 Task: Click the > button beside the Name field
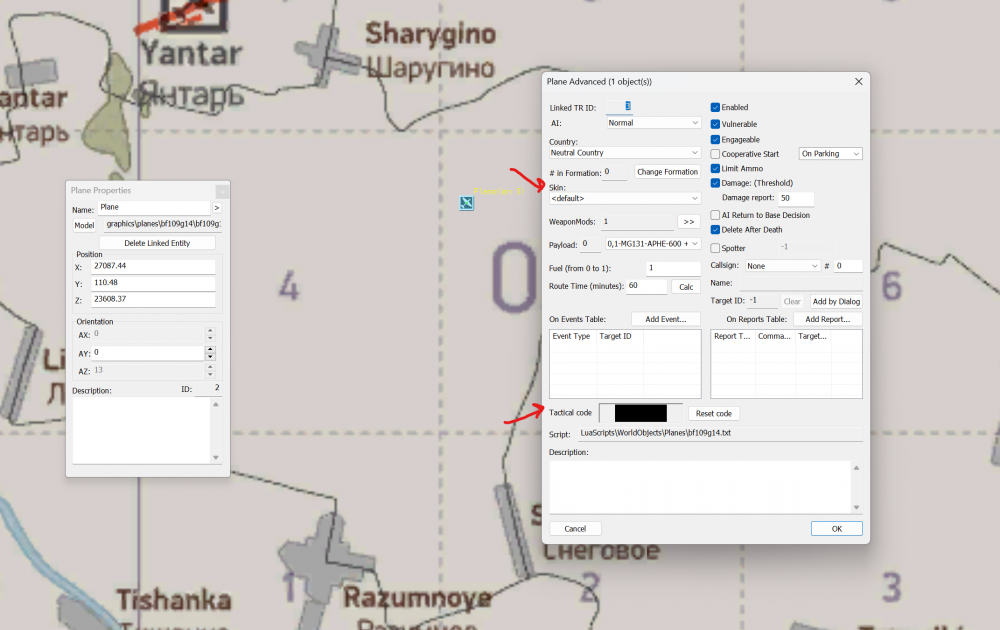[x=216, y=208]
